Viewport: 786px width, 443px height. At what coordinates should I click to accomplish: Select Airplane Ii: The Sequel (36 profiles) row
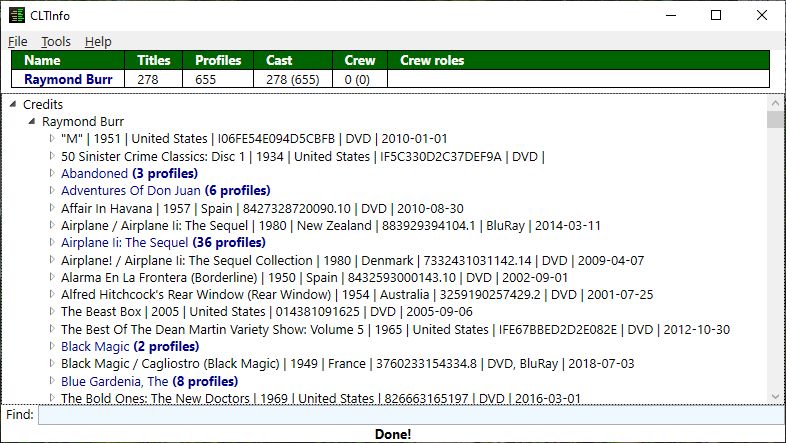pyautogui.click(x=163, y=242)
